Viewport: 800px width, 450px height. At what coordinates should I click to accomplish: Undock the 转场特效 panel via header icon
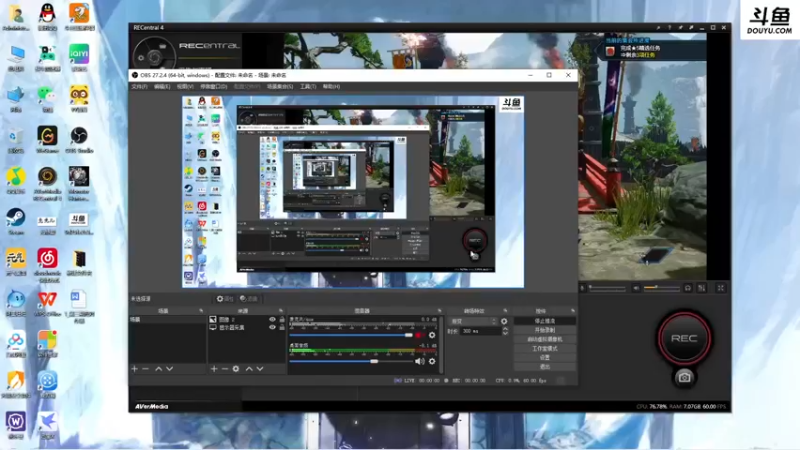click(x=505, y=311)
